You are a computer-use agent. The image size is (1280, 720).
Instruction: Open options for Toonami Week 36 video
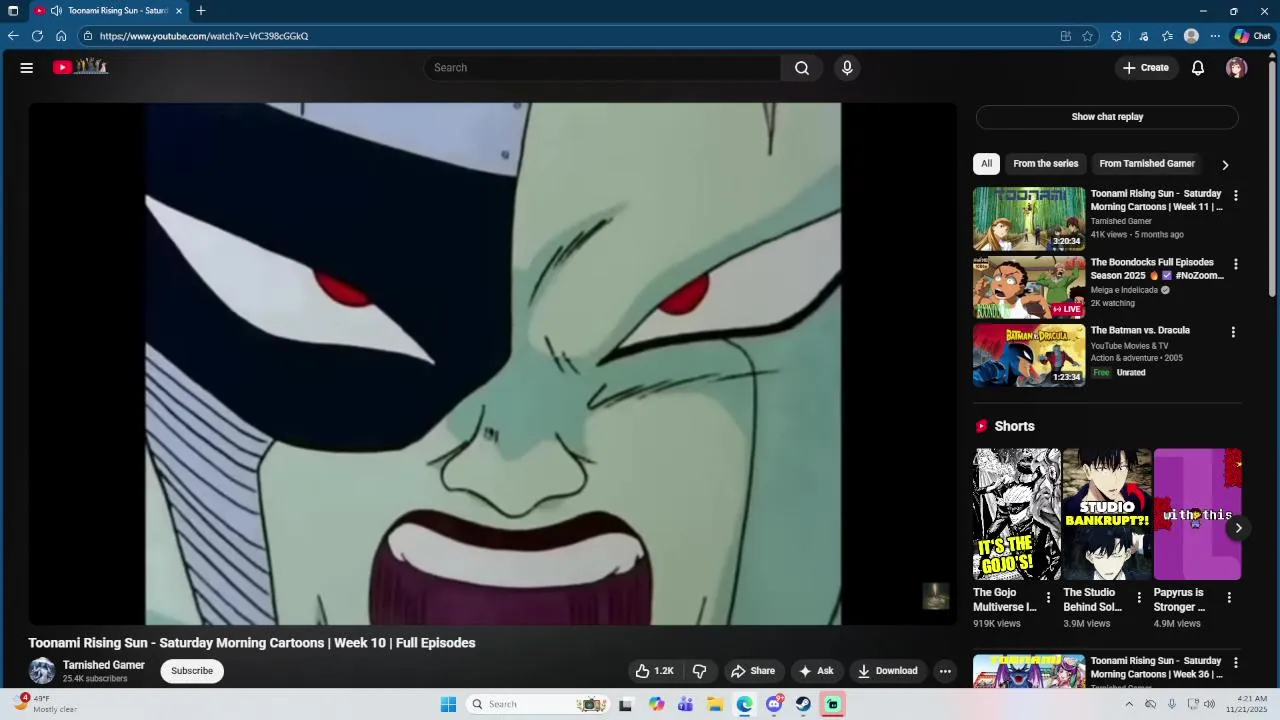[x=1236, y=663]
